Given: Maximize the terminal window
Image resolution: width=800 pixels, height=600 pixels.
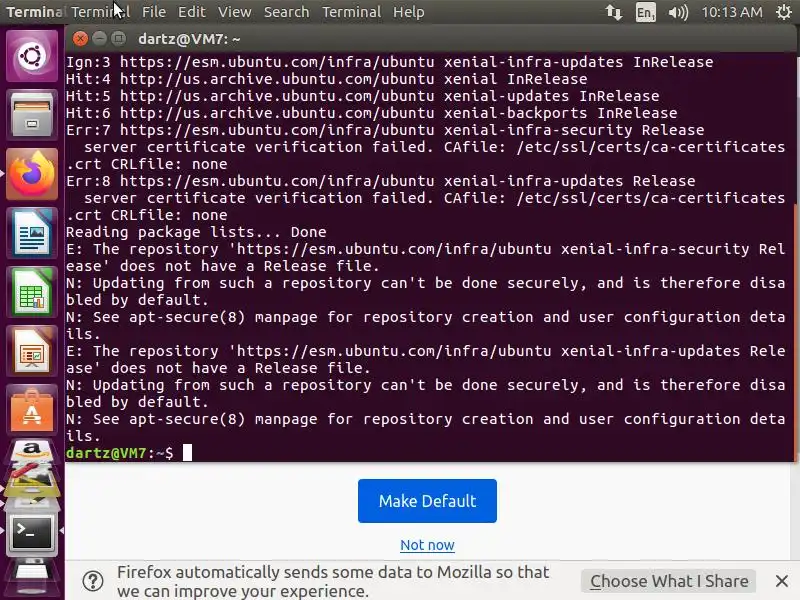Looking at the screenshot, I should tap(118, 38).
